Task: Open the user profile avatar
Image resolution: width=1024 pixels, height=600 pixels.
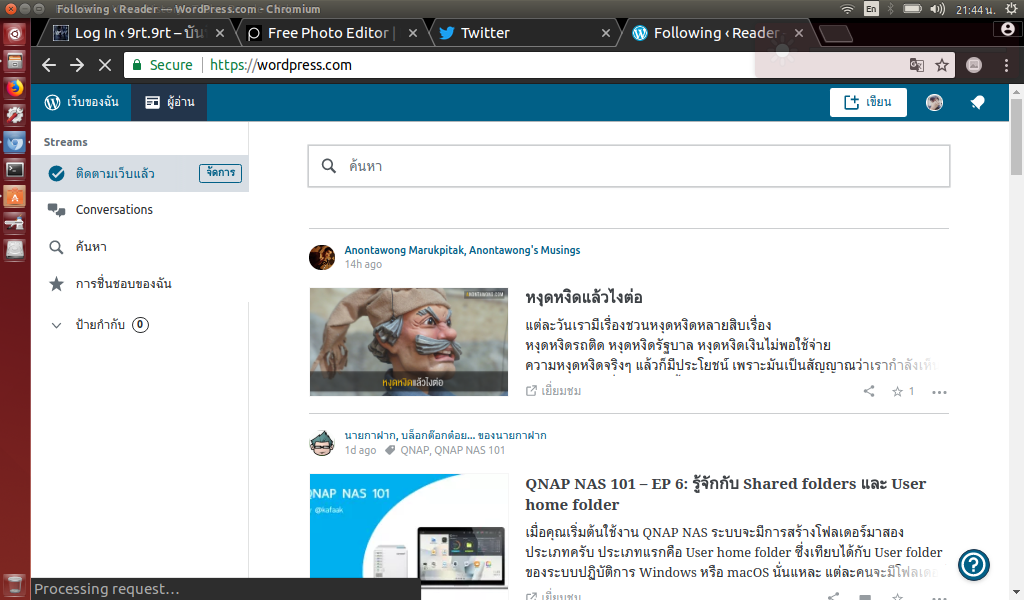Action: pyautogui.click(x=935, y=103)
